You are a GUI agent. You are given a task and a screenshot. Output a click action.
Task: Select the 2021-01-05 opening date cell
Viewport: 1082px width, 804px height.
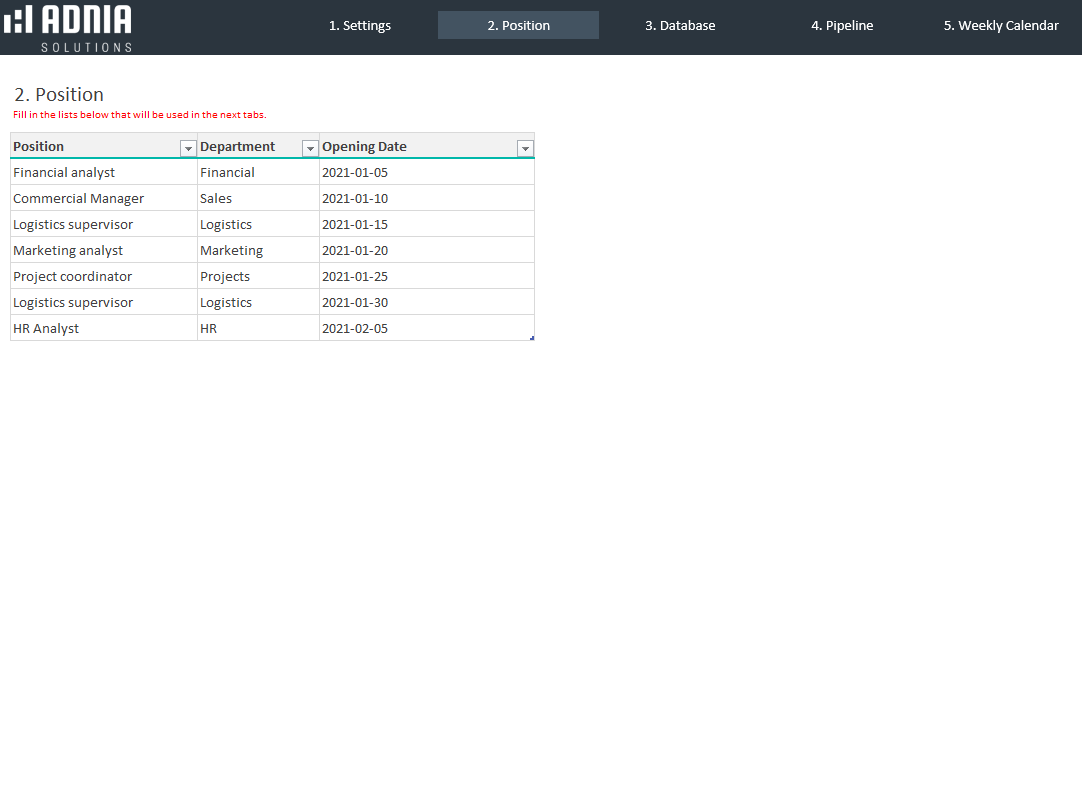(x=355, y=173)
